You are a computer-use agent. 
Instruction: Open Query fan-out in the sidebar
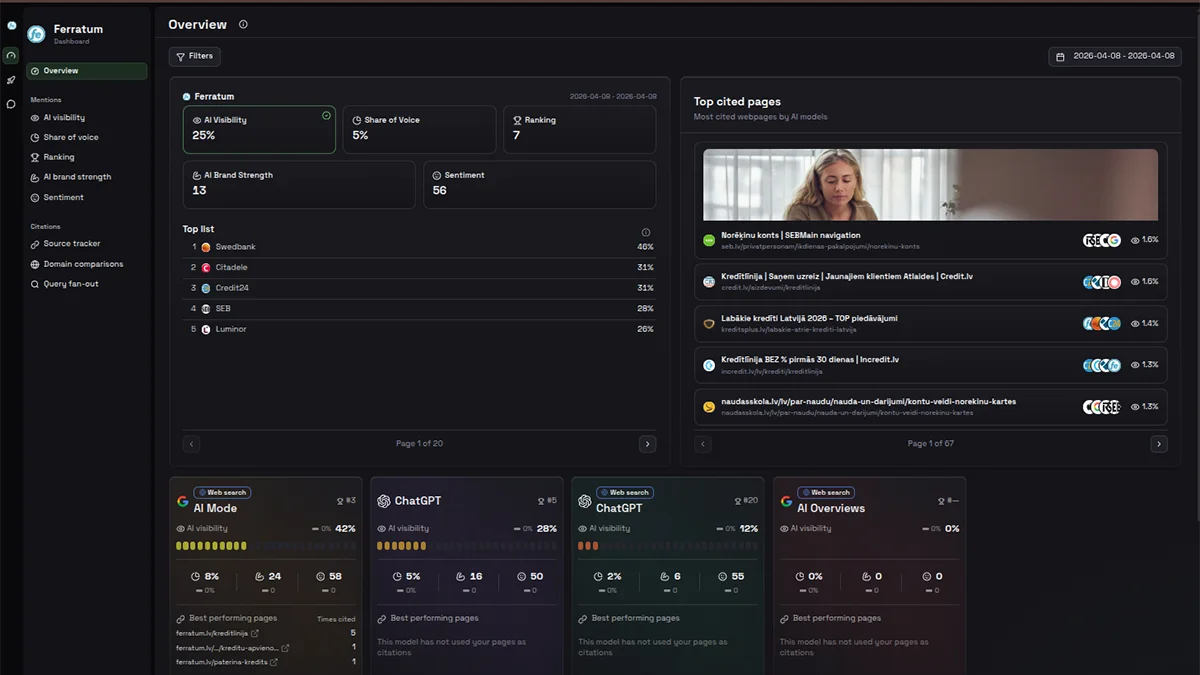click(71, 284)
